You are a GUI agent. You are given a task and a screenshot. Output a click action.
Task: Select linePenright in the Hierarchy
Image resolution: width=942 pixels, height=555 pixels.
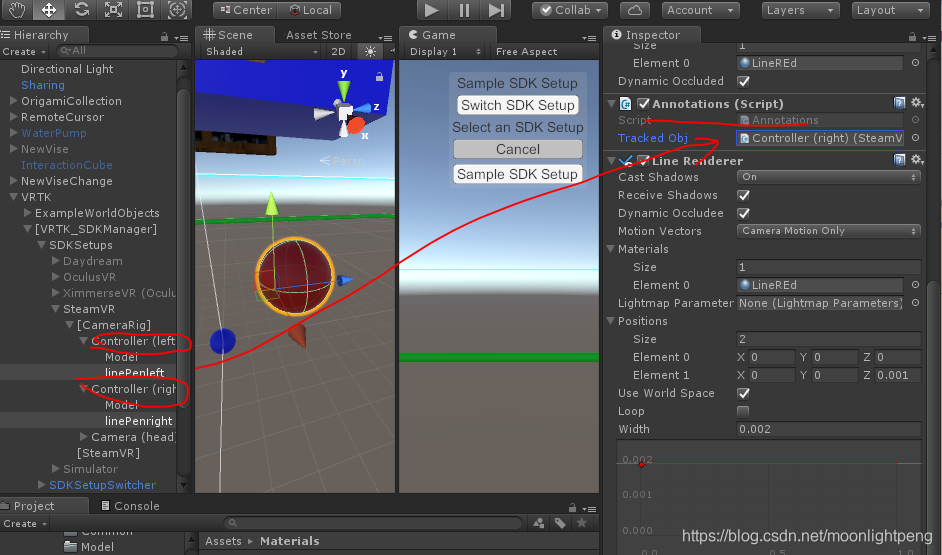138,421
